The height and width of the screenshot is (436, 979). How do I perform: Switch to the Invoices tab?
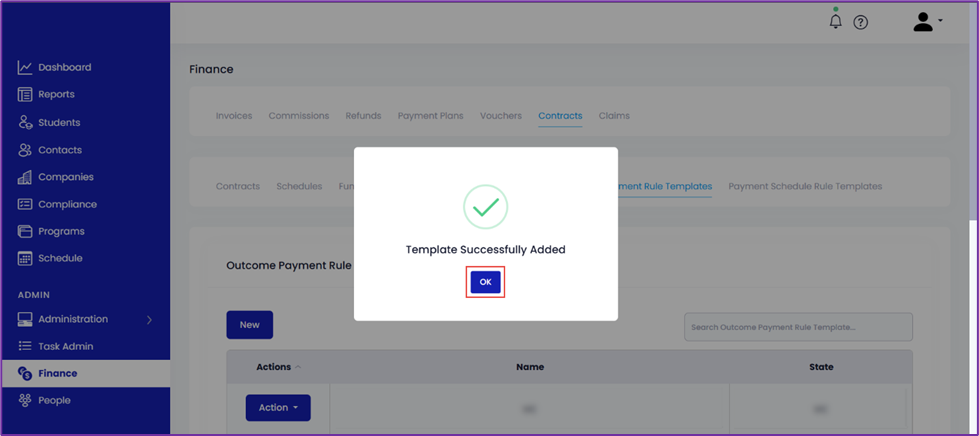tap(234, 116)
